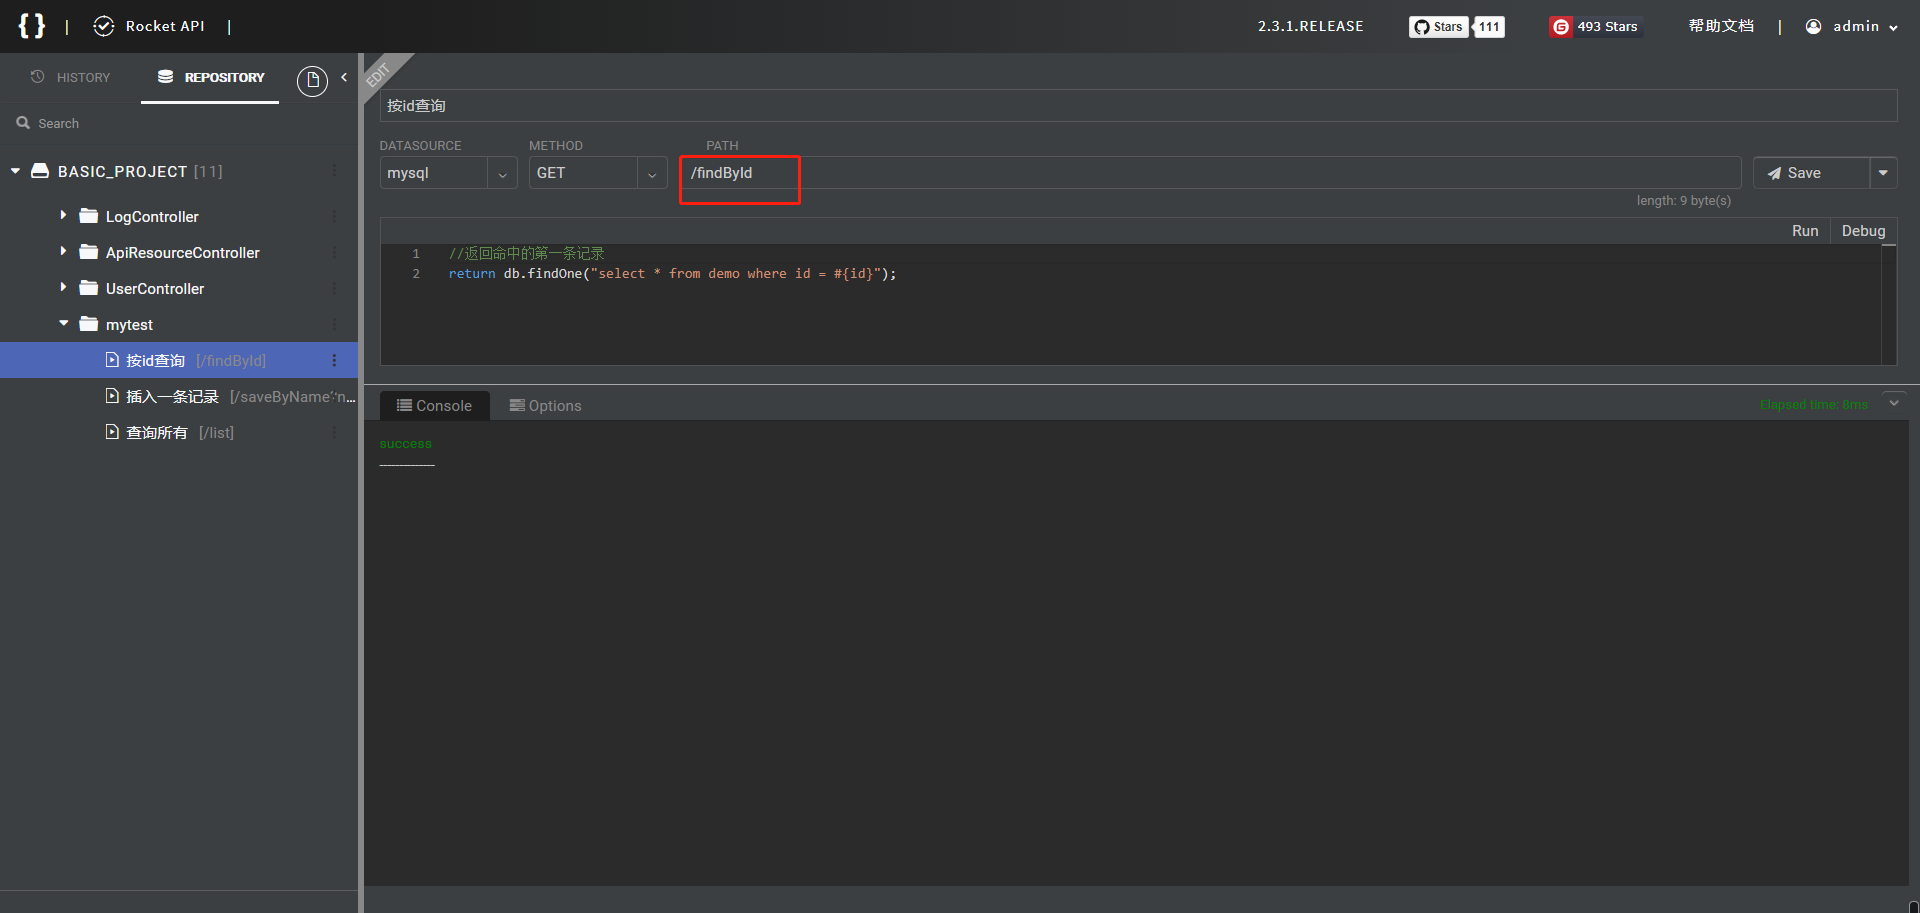Open the more menu for ApiResourceController
The height and width of the screenshot is (913, 1920).
[x=334, y=252]
